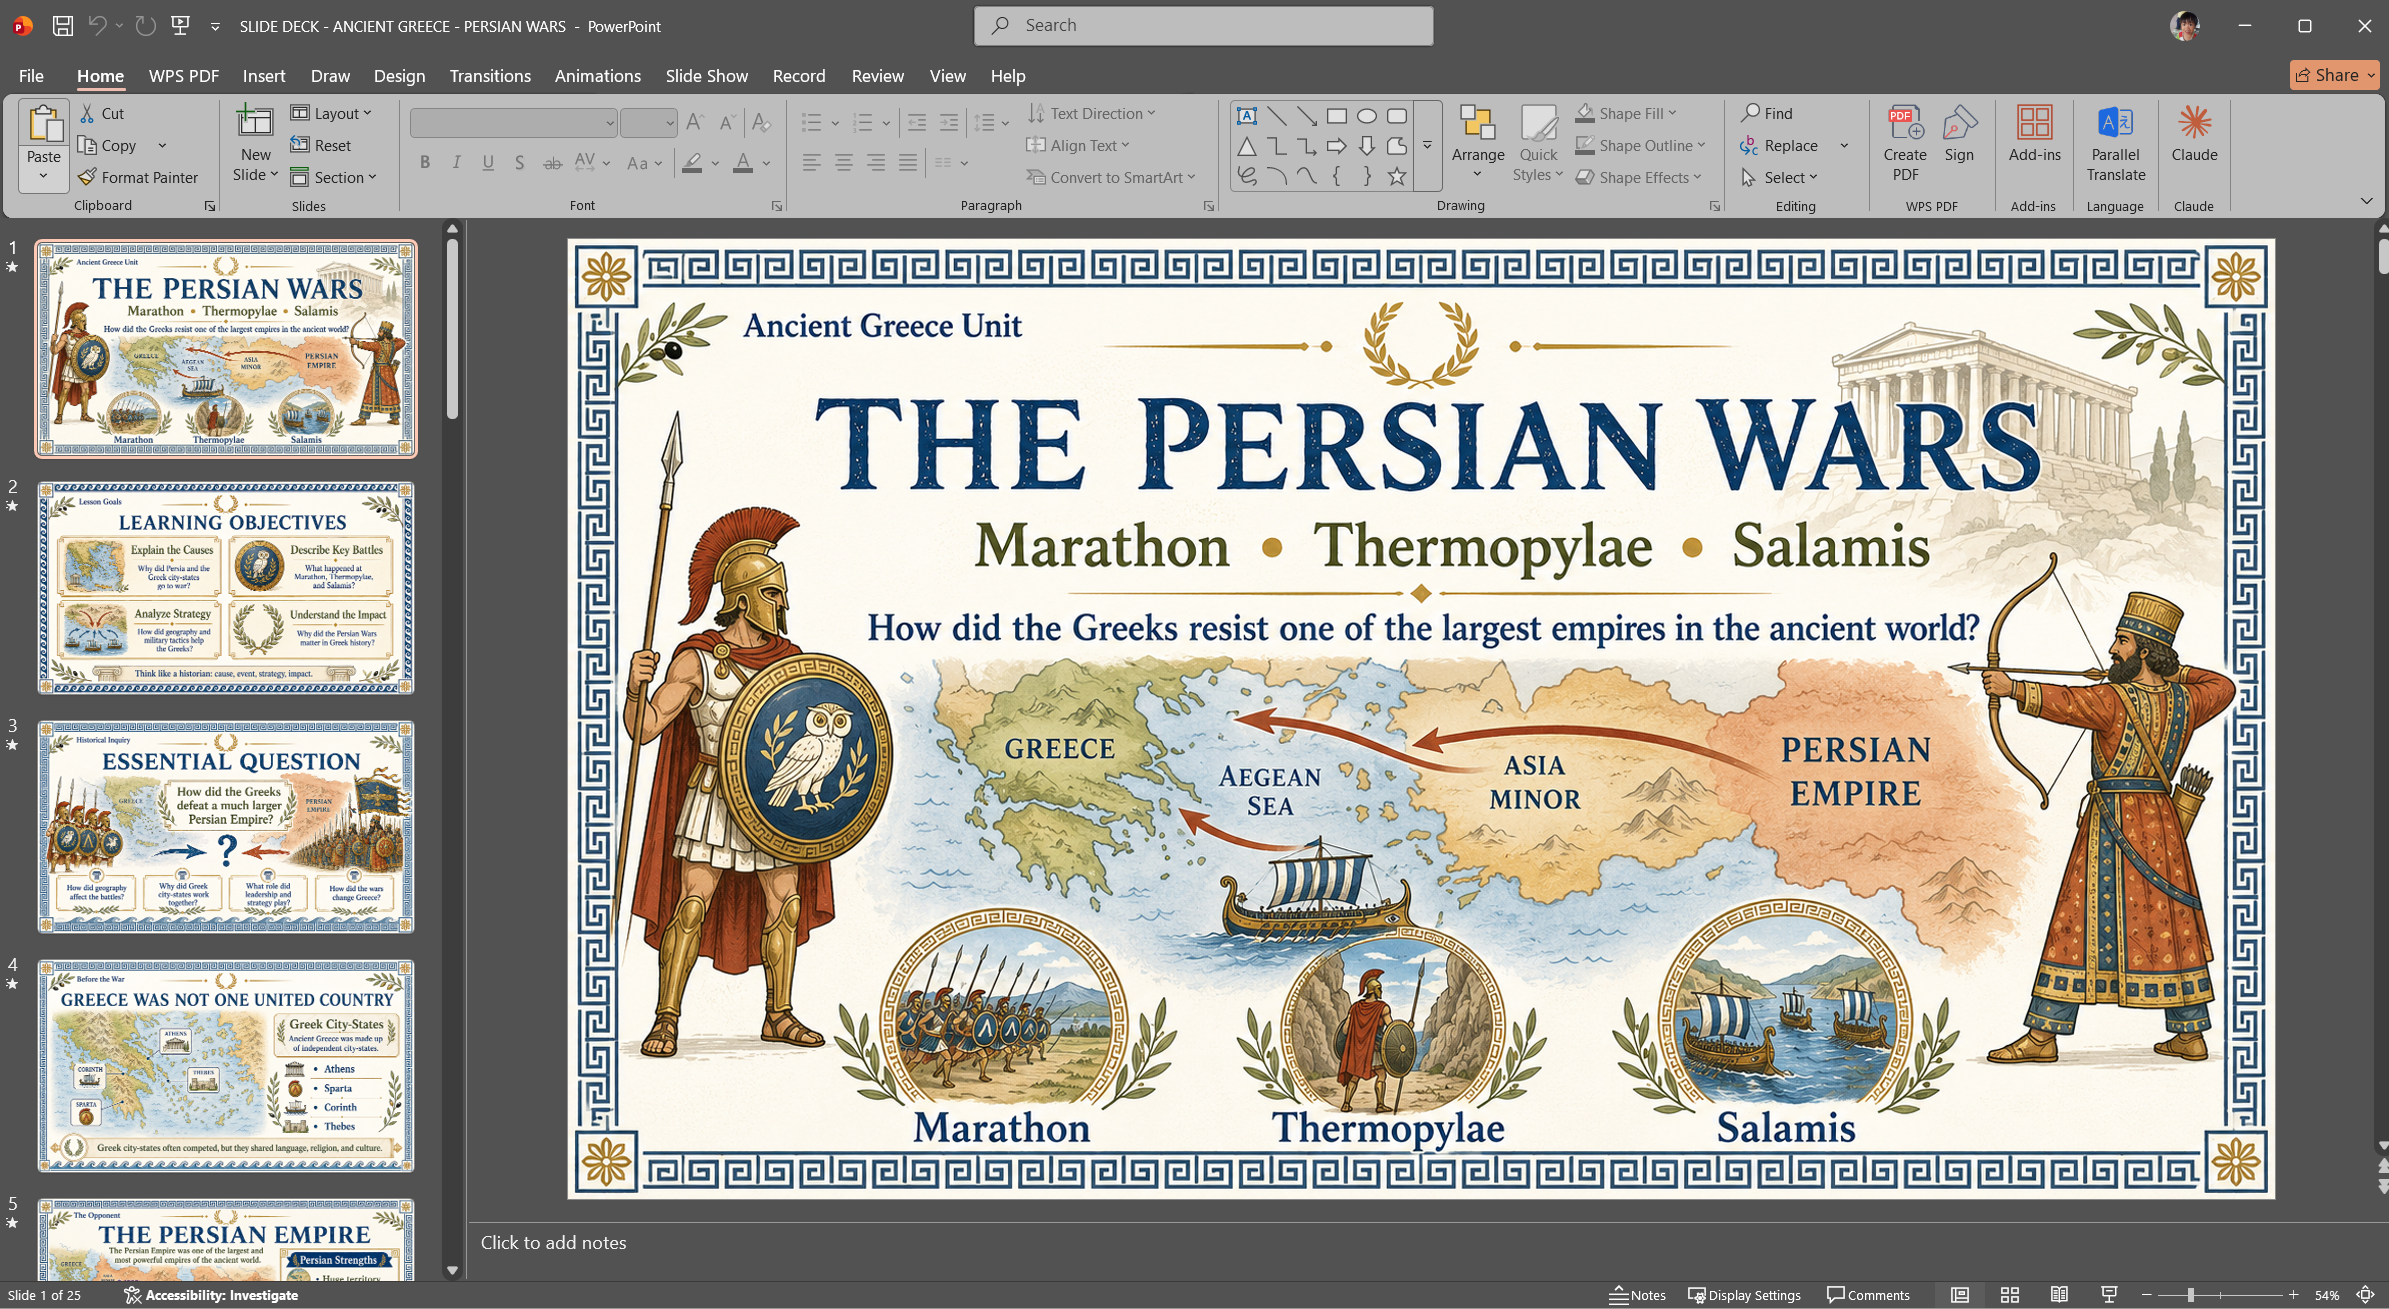Undo the last action
The width and height of the screenshot is (2389, 1309).
[97, 26]
